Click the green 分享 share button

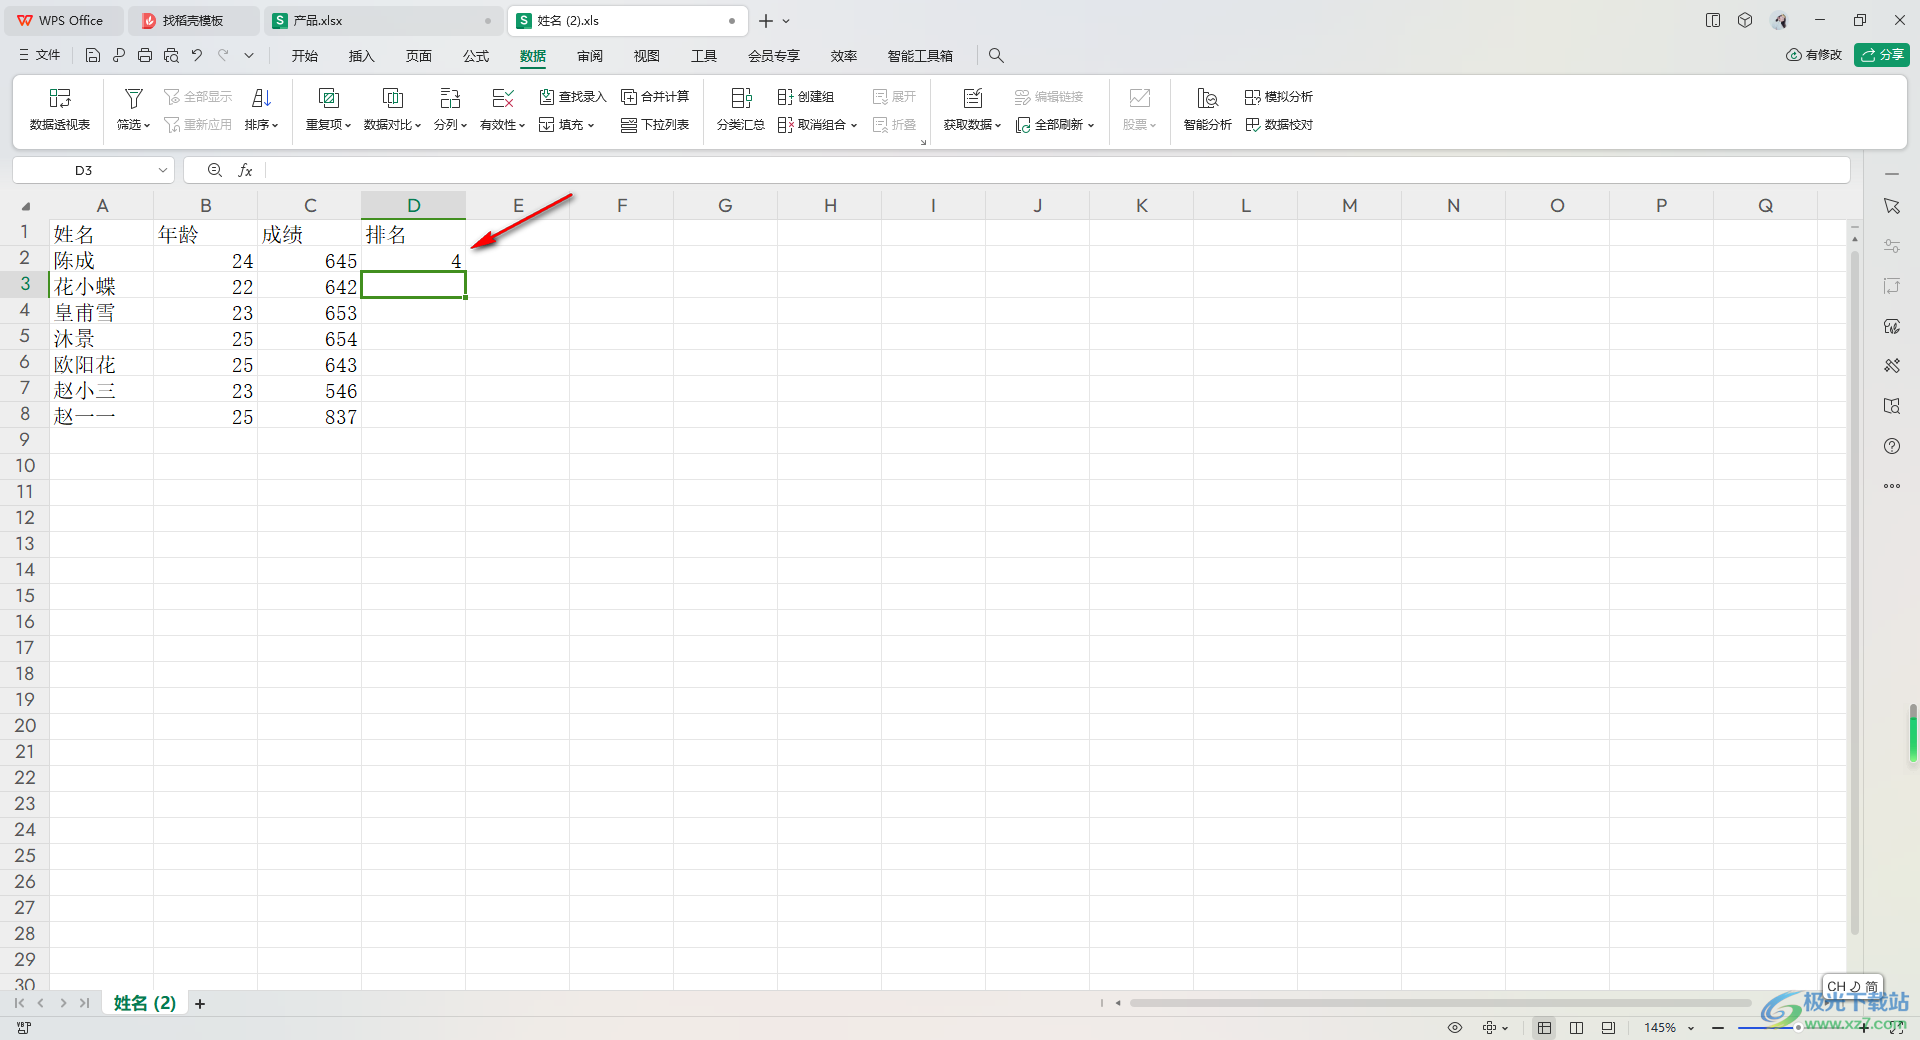point(1881,55)
